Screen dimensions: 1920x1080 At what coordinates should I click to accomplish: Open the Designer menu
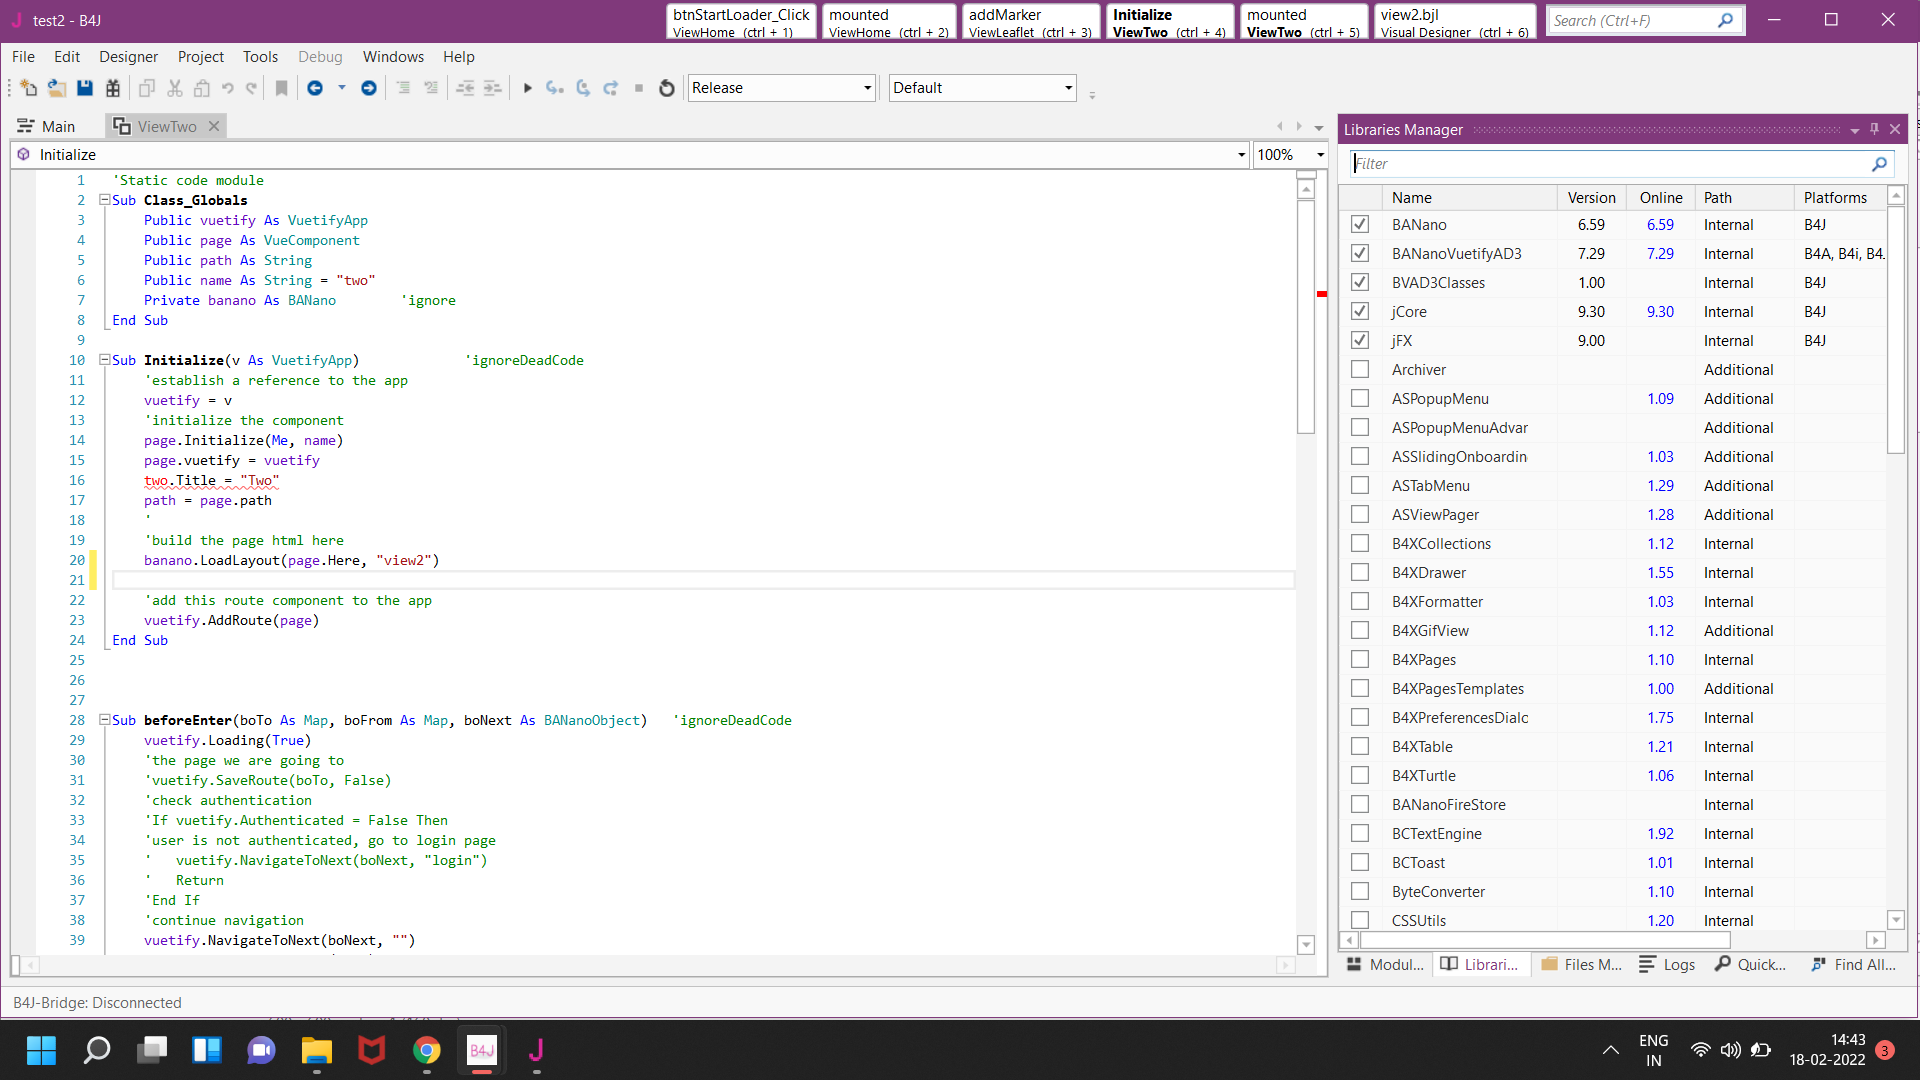tap(128, 57)
